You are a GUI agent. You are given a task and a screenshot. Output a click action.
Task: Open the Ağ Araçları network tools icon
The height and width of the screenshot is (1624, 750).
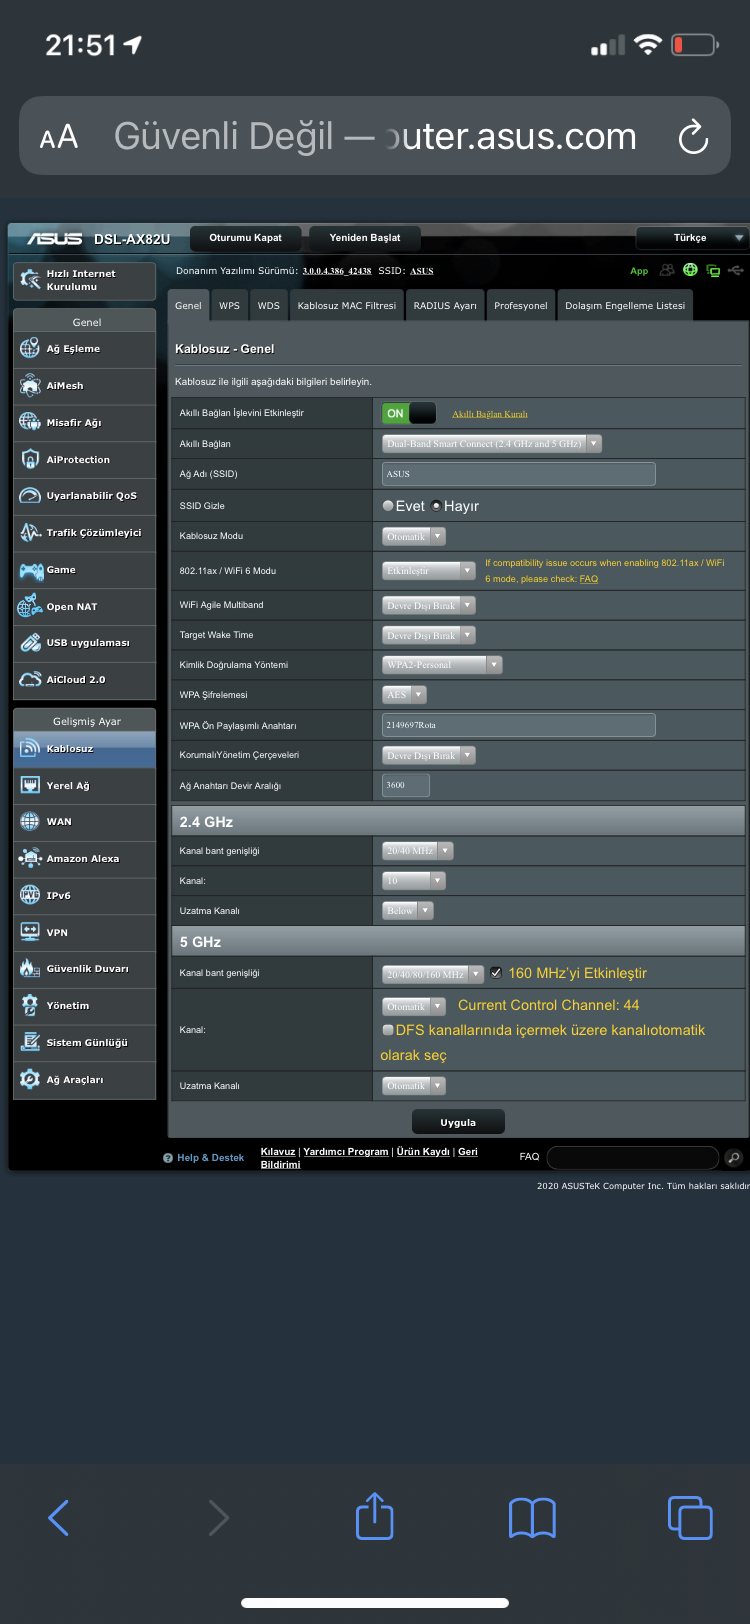[30, 1080]
